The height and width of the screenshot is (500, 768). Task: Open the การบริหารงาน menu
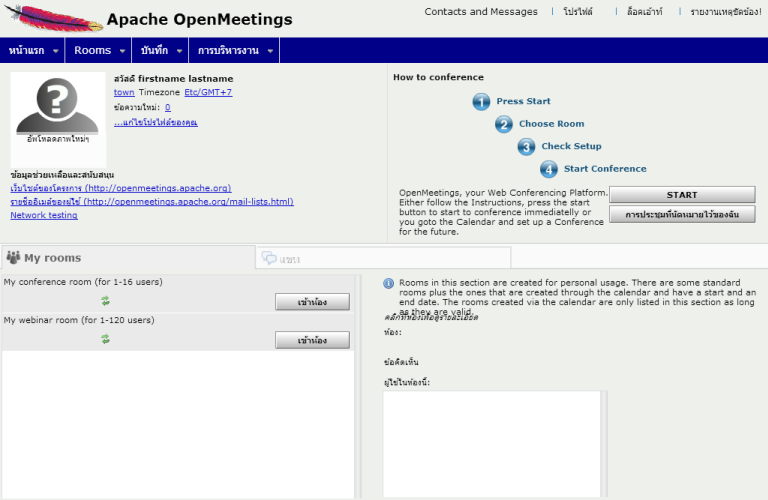point(234,50)
